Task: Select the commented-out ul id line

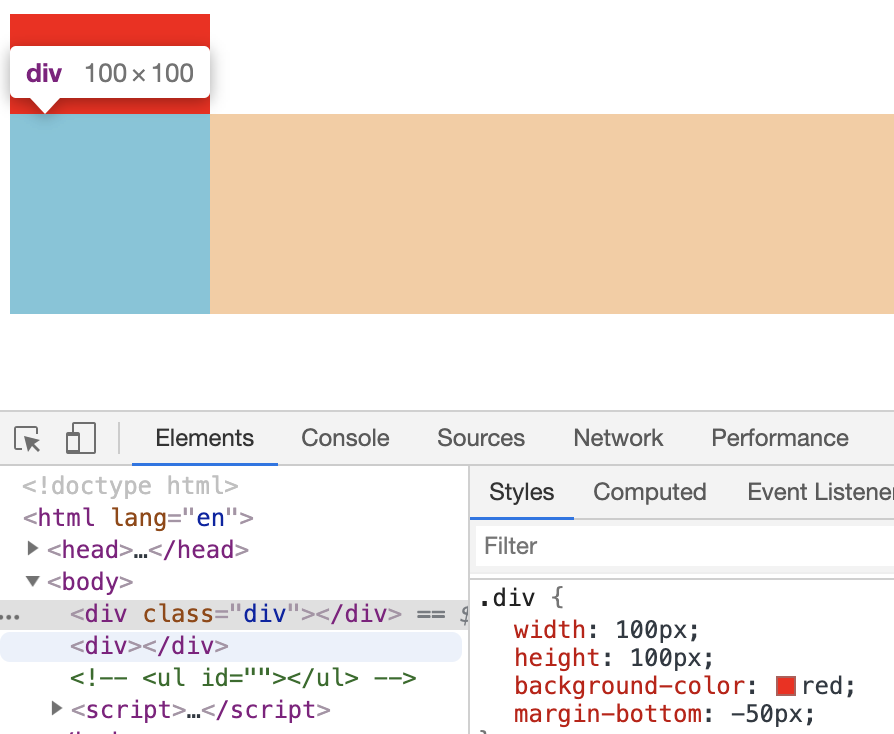Action: 243,678
